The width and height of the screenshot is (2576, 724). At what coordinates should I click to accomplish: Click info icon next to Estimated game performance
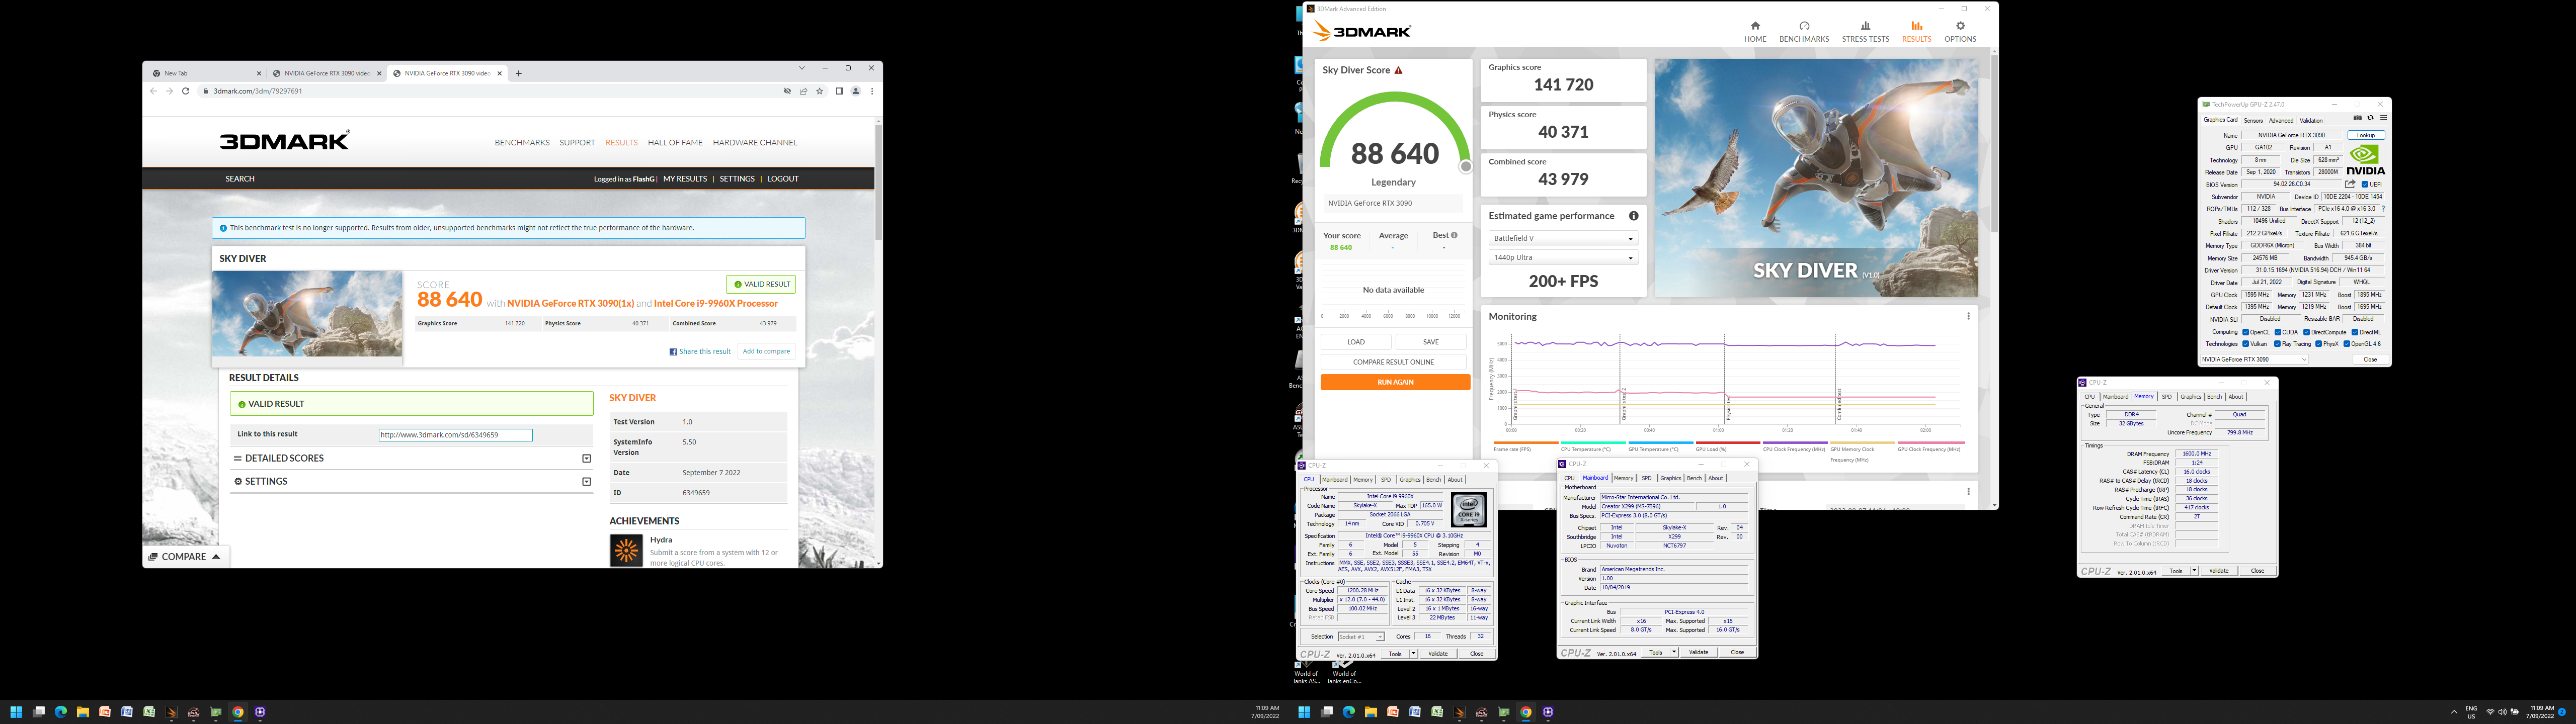pyautogui.click(x=1633, y=216)
